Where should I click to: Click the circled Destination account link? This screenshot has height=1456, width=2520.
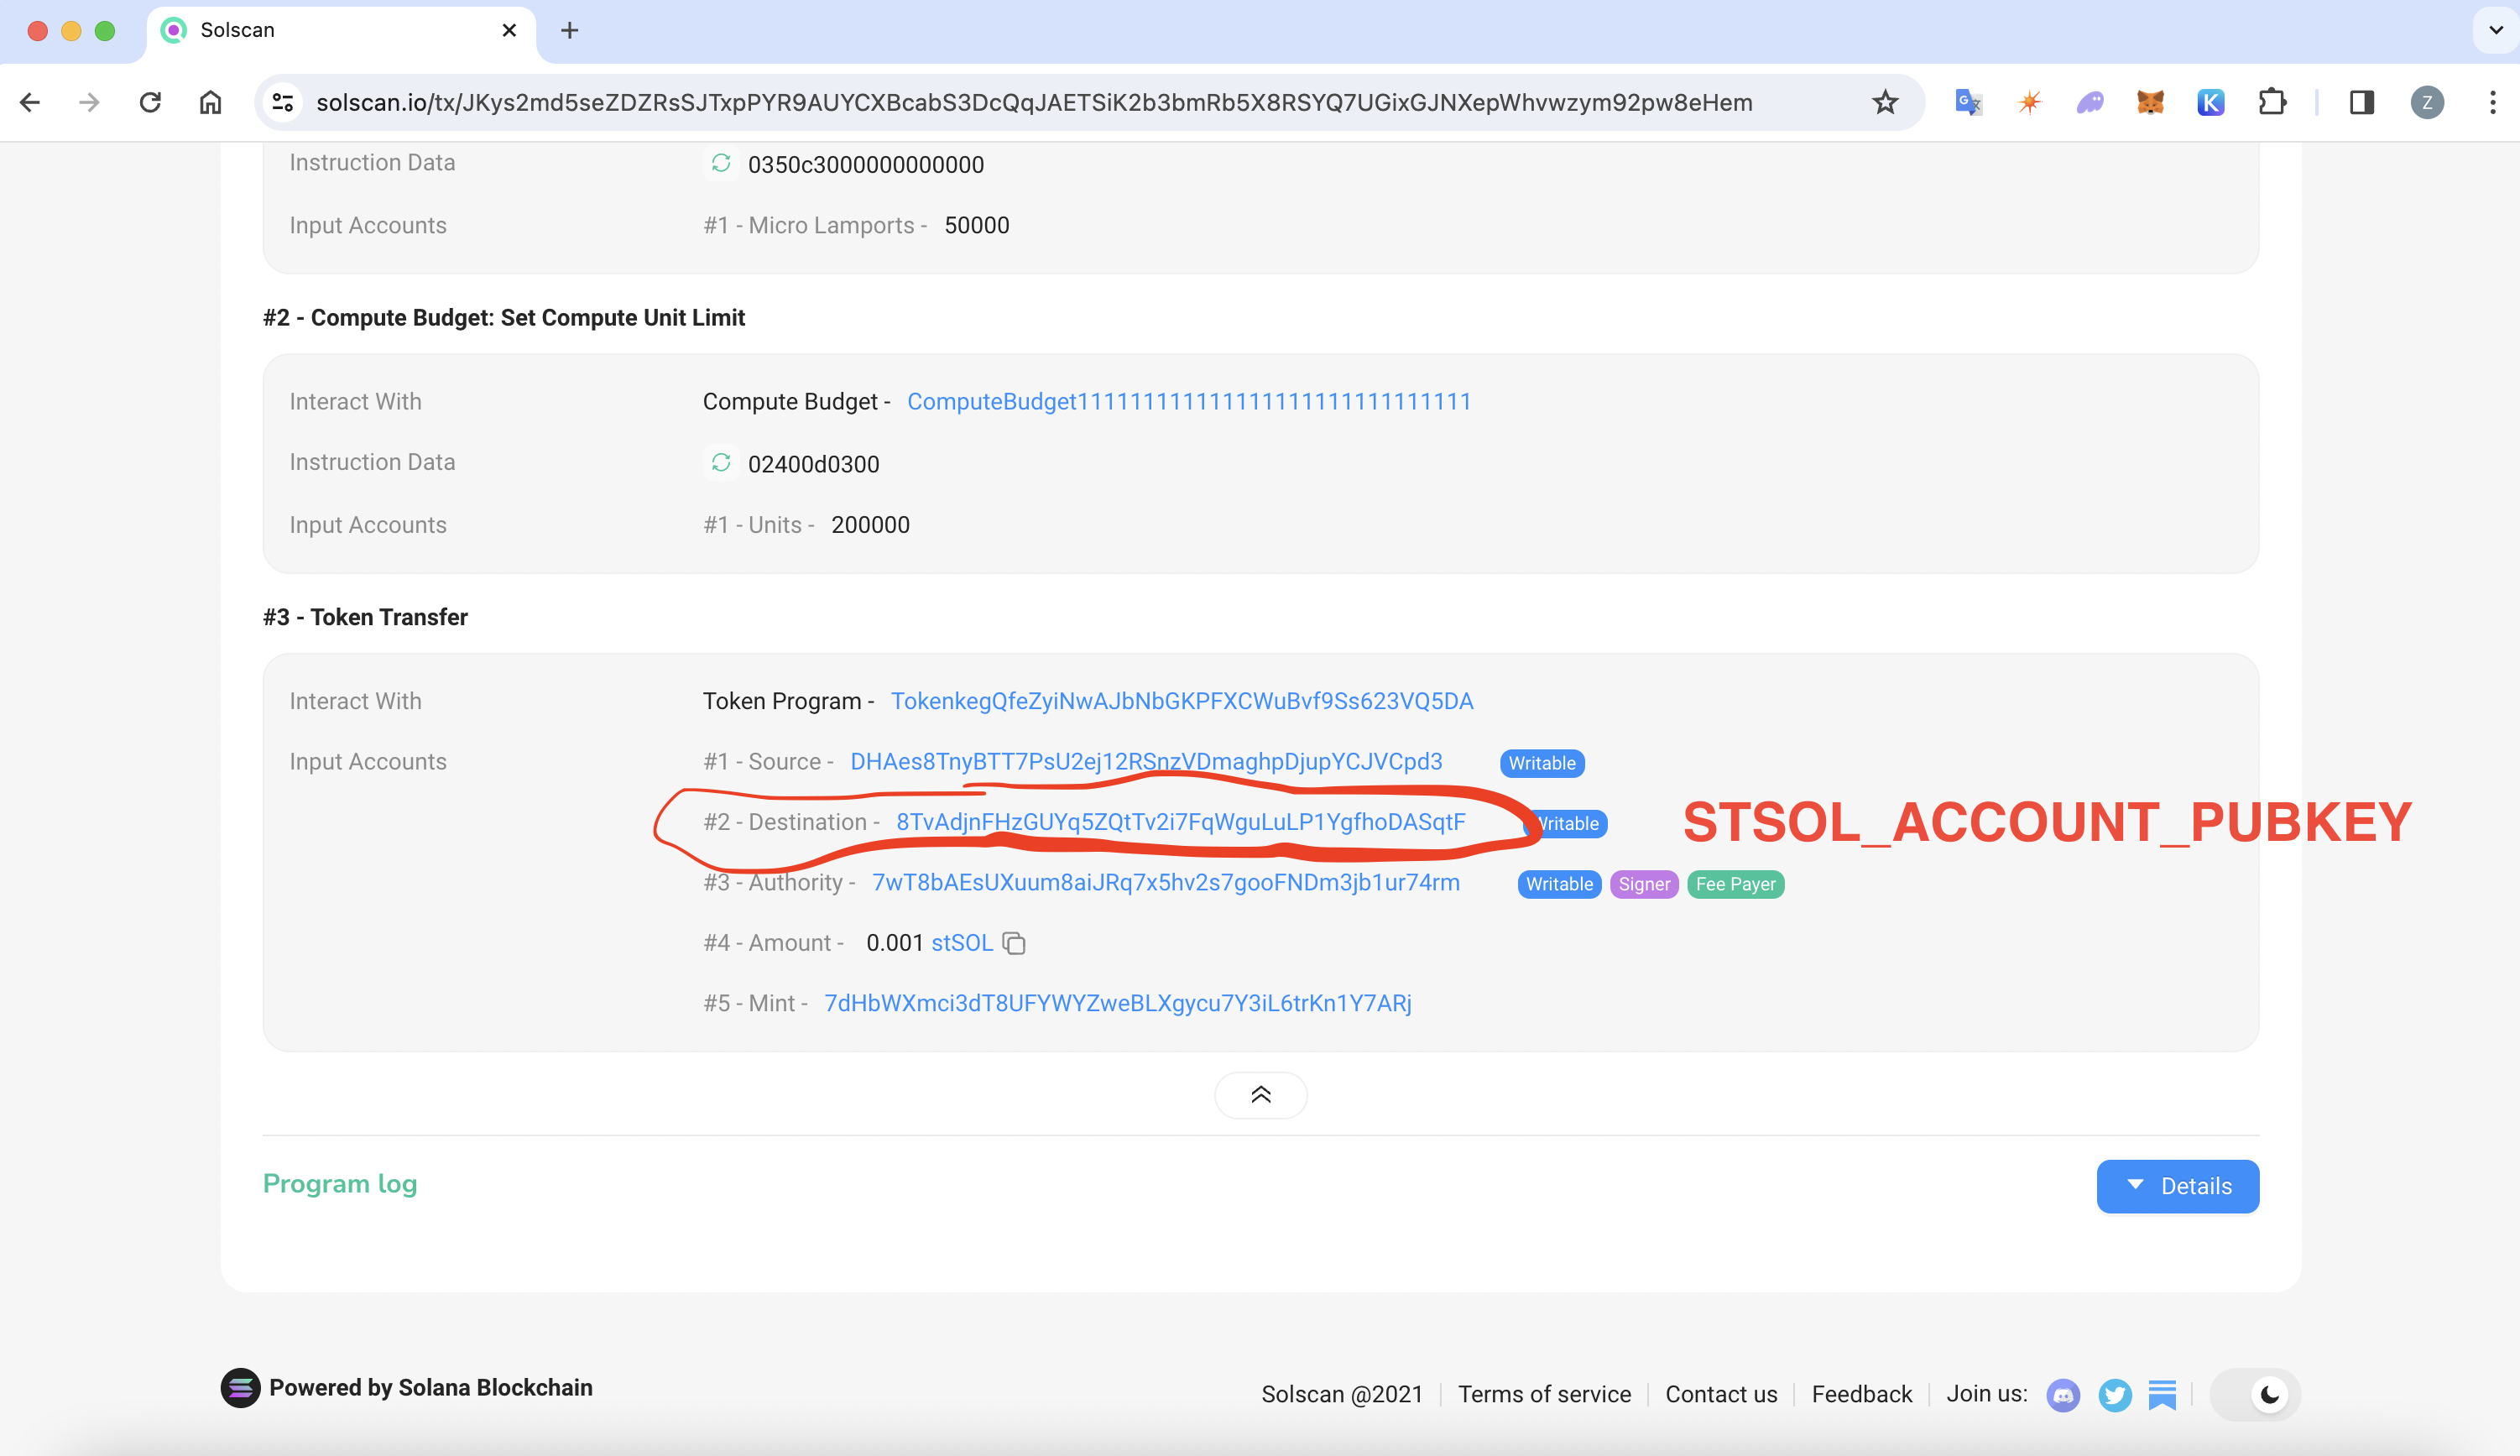click(1180, 822)
